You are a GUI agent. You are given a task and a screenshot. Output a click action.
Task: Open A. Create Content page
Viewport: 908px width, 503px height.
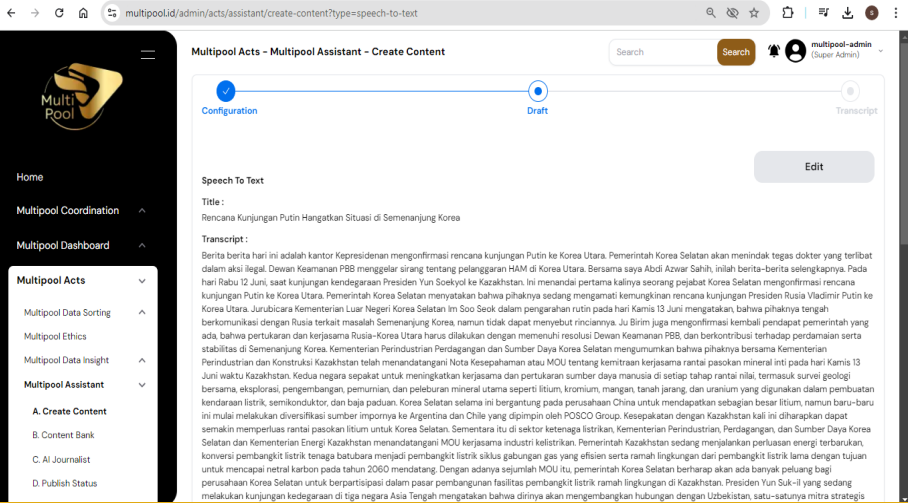(69, 412)
